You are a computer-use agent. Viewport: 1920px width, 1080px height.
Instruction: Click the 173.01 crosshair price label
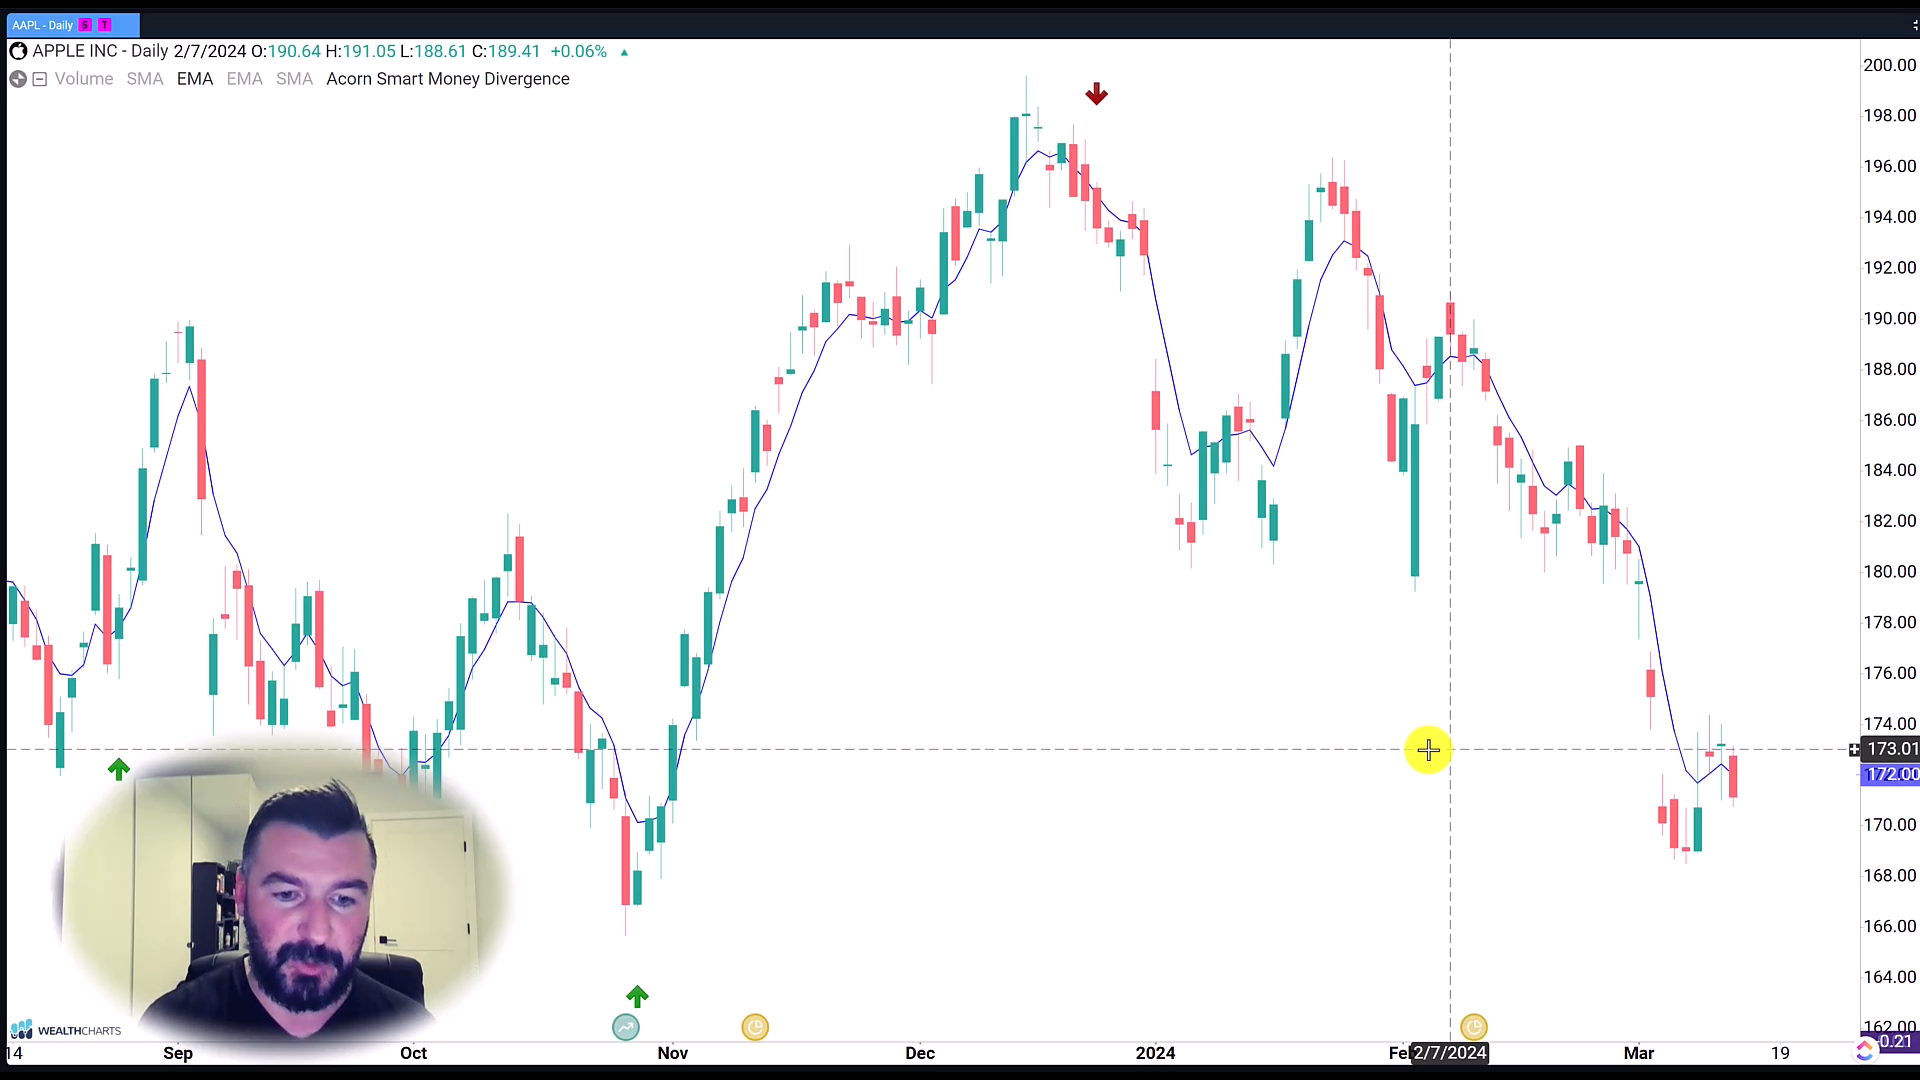(1891, 749)
